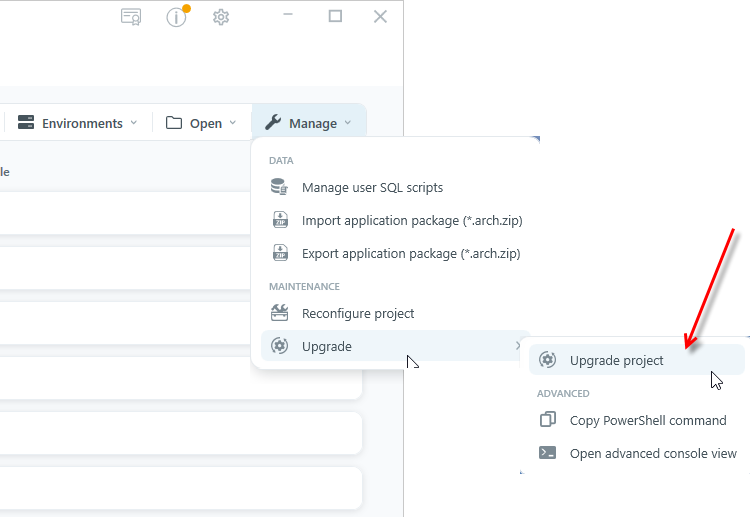
Task: Minimize the application window
Action: 288,15
